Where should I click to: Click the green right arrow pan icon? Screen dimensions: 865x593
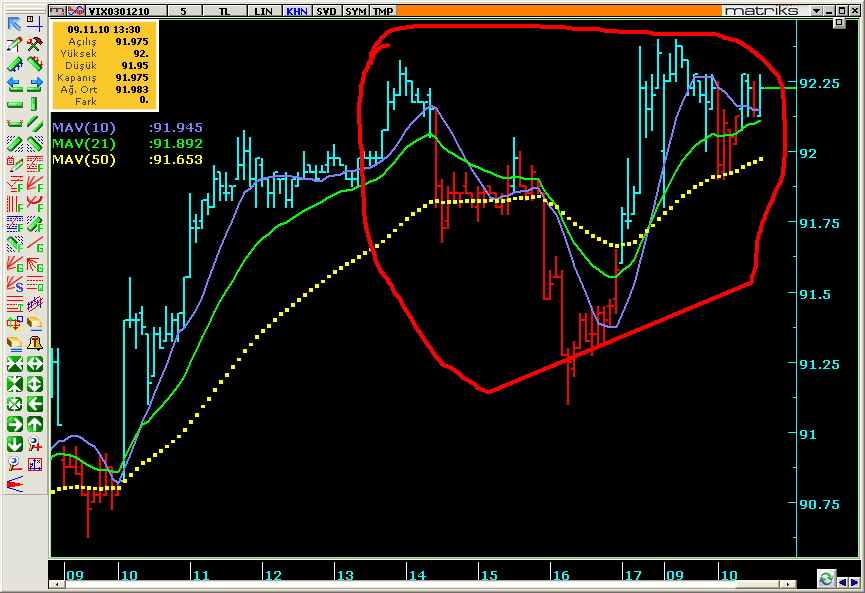pos(15,424)
